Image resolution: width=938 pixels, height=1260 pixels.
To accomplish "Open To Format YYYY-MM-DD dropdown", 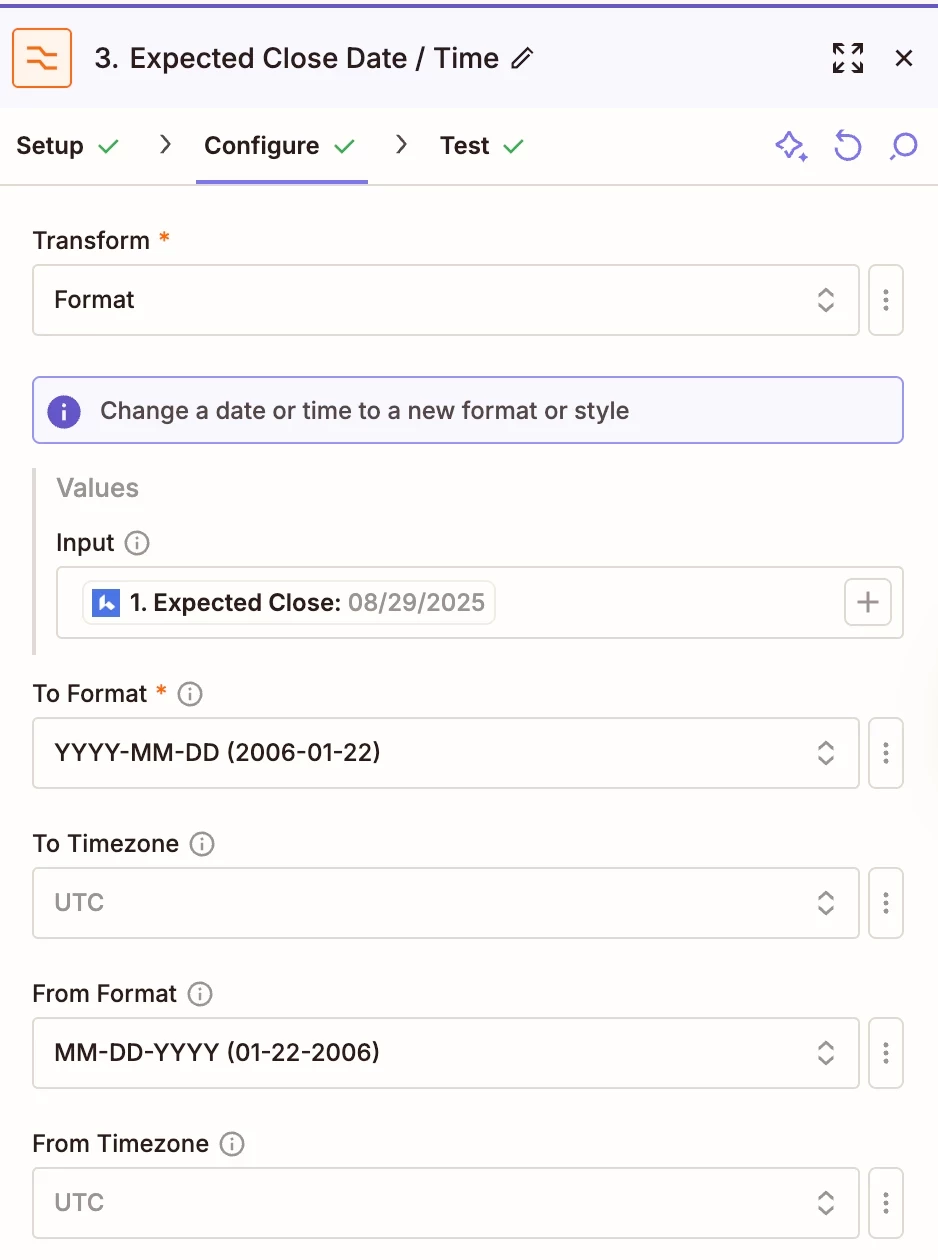I will [446, 753].
